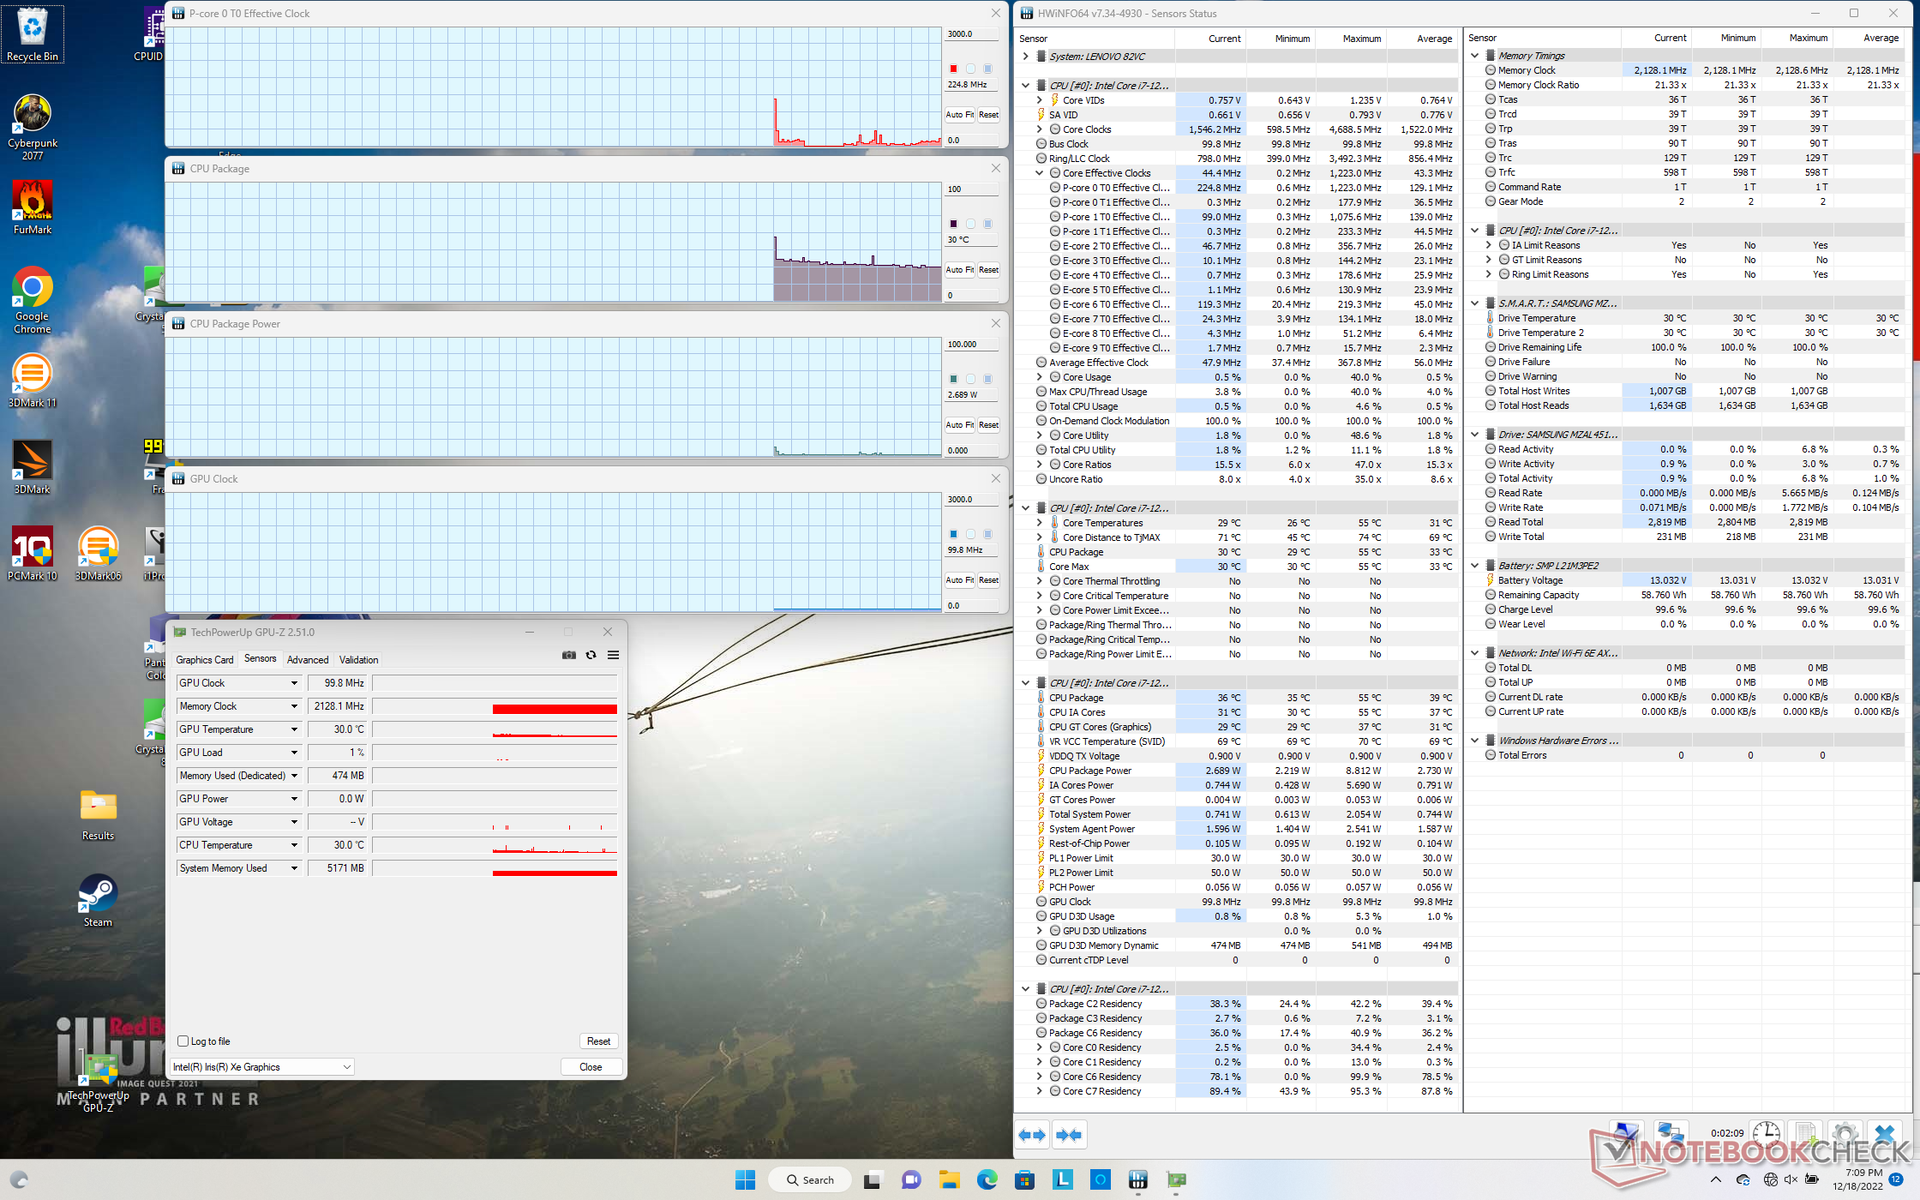
Task: Open the GPU Temperature sensor dropdown
Action: point(294,730)
